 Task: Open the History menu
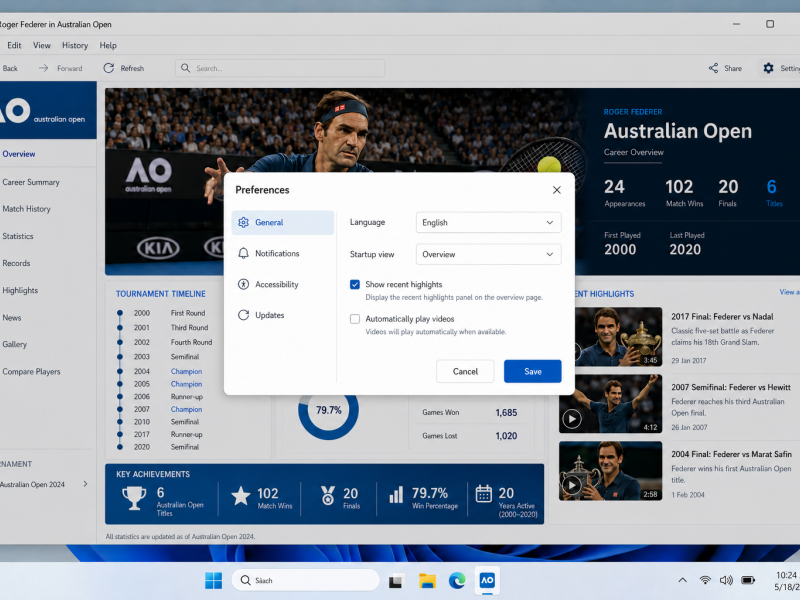[75, 45]
